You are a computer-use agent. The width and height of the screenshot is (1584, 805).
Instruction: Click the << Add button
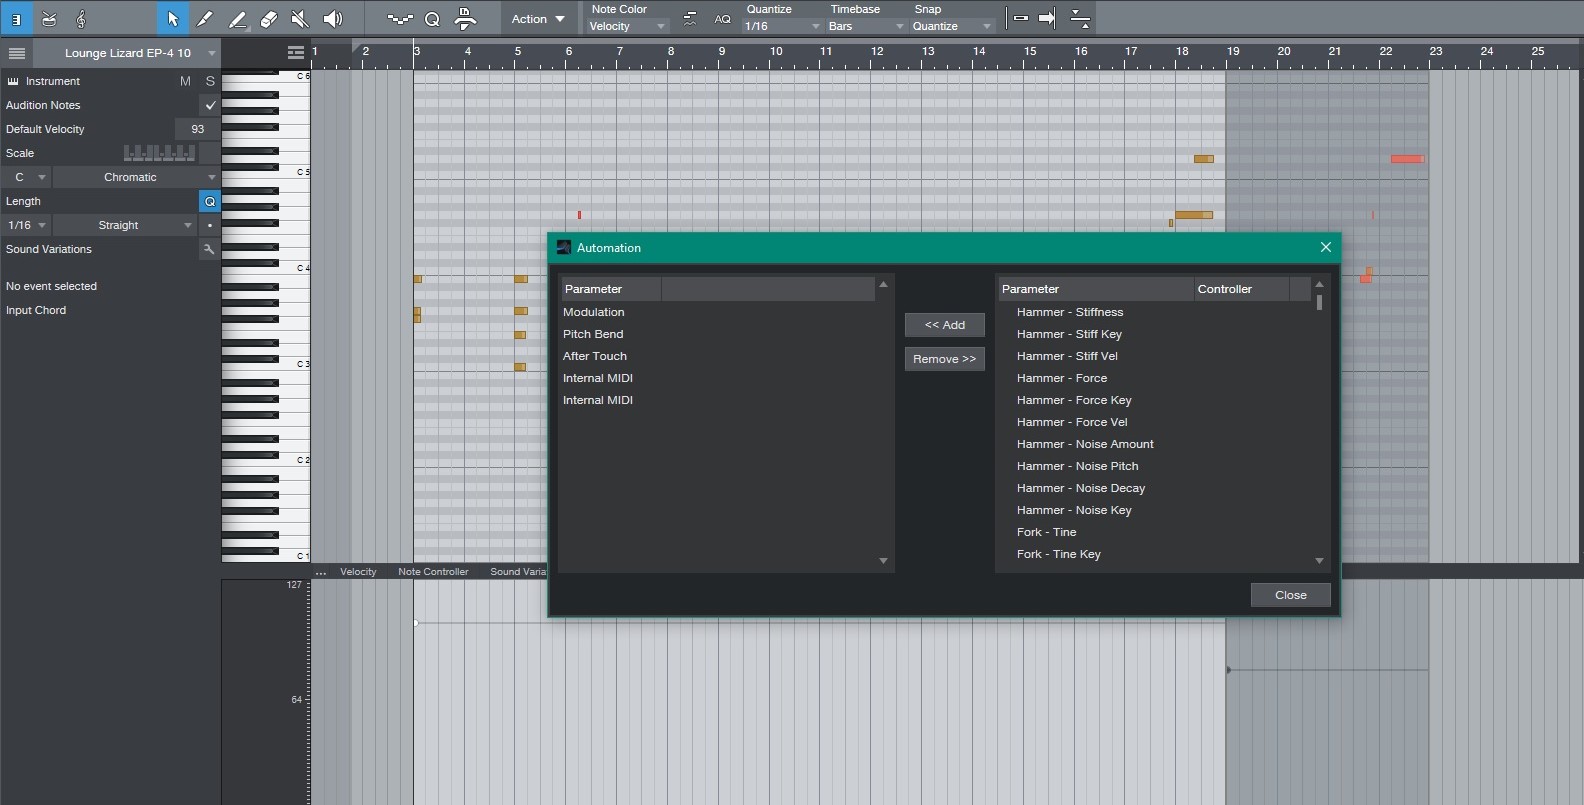pyautogui.click(x=945, y=325)
